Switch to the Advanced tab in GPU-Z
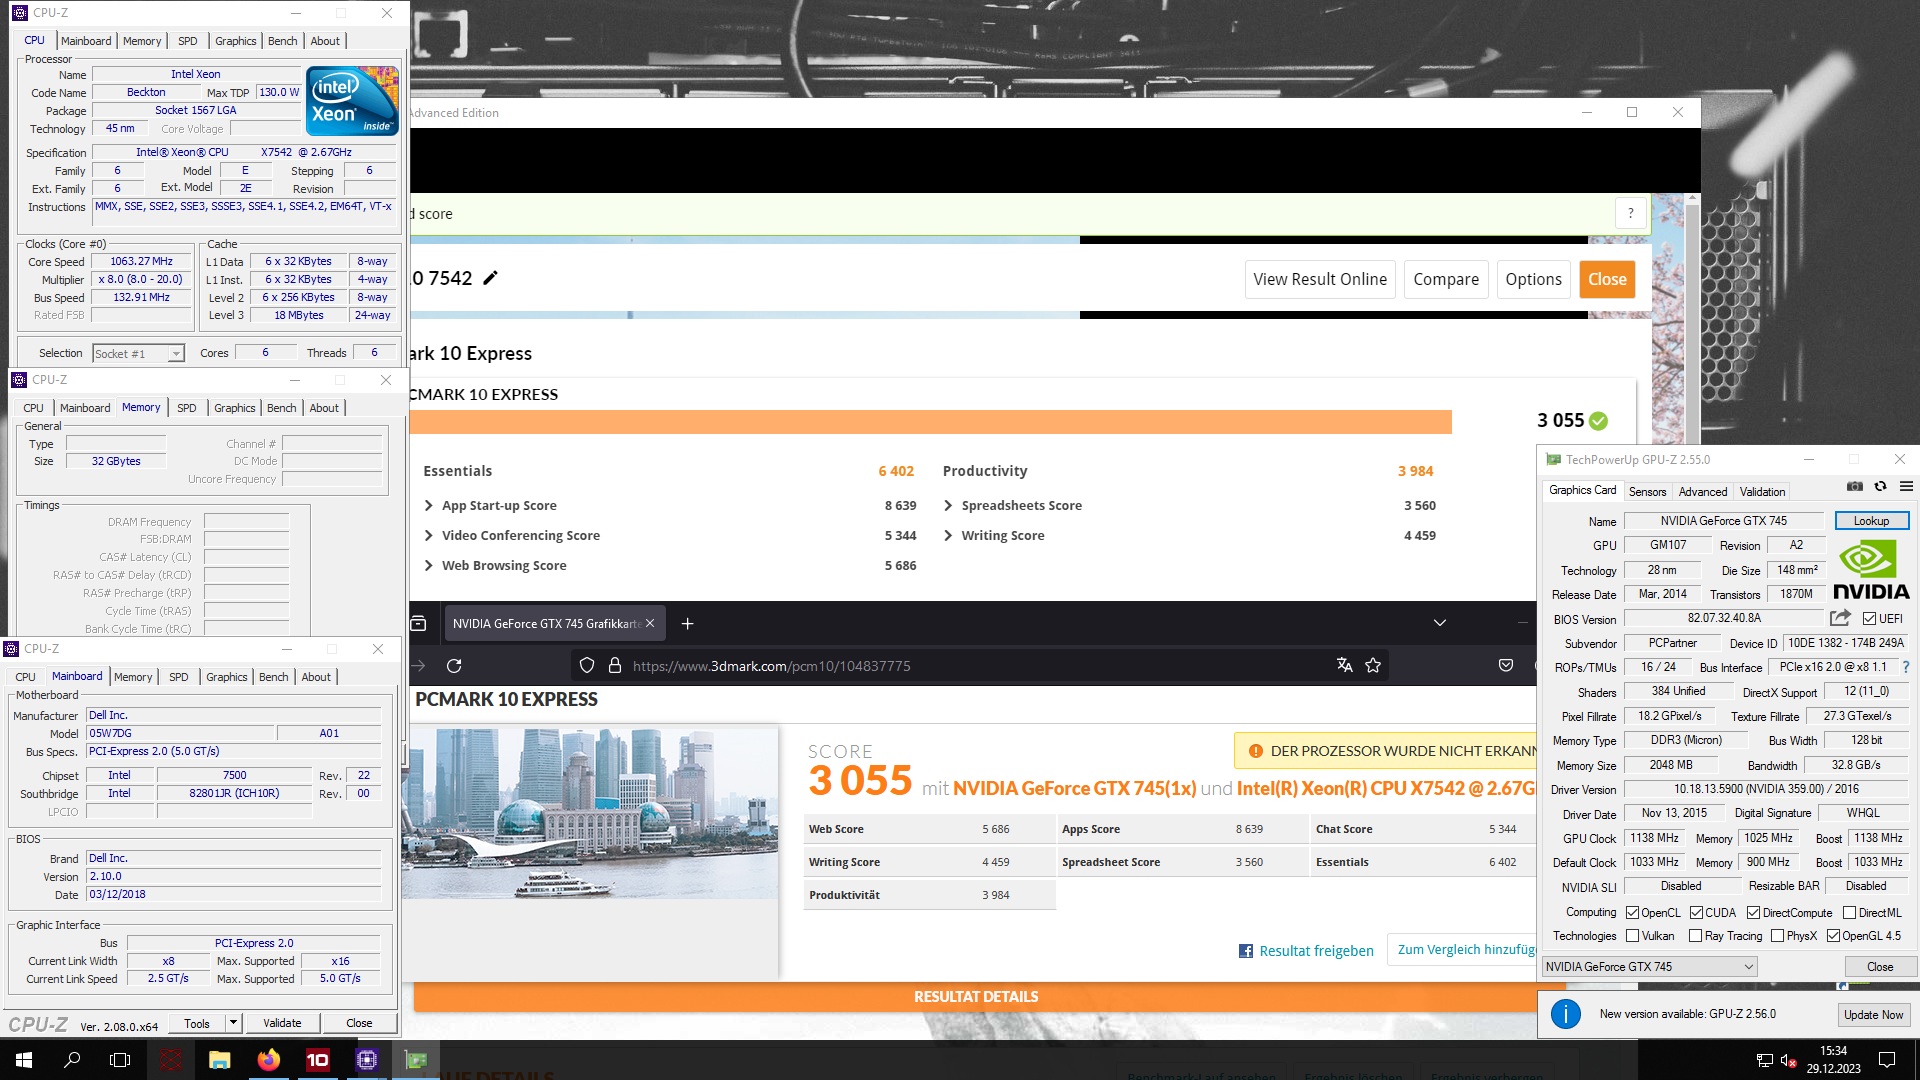Screen dimensions: 1920x1080 tap(1703, 492)
